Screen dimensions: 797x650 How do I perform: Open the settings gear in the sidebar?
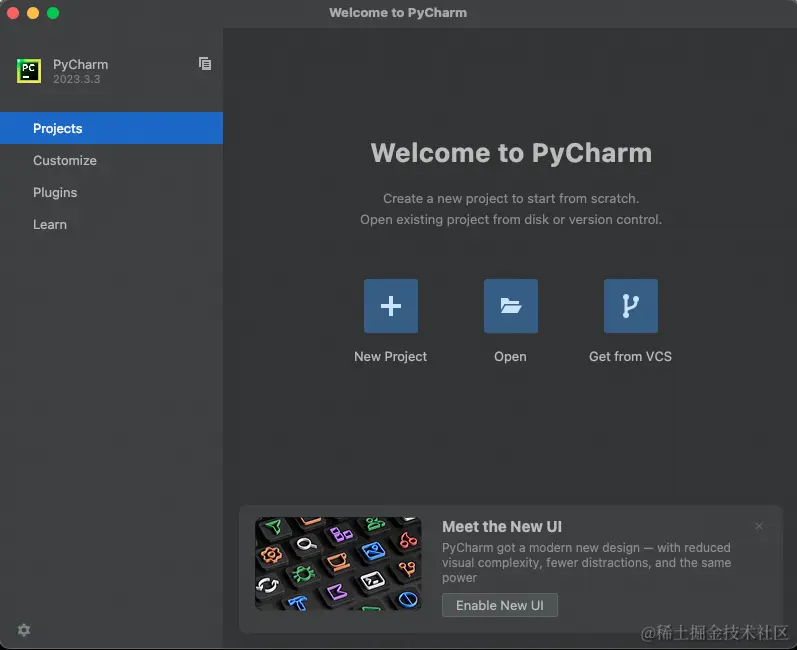pyautogui.click(x=24, y=630)
